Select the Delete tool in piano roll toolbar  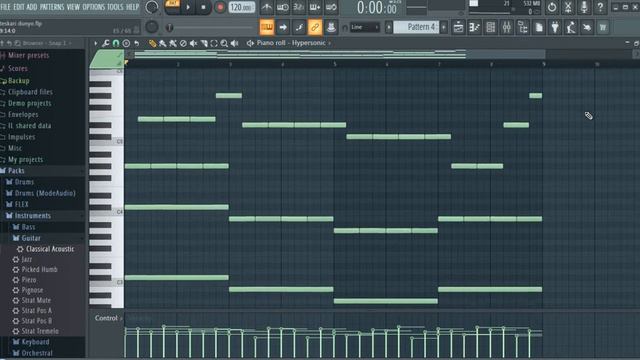pos(183,43)
